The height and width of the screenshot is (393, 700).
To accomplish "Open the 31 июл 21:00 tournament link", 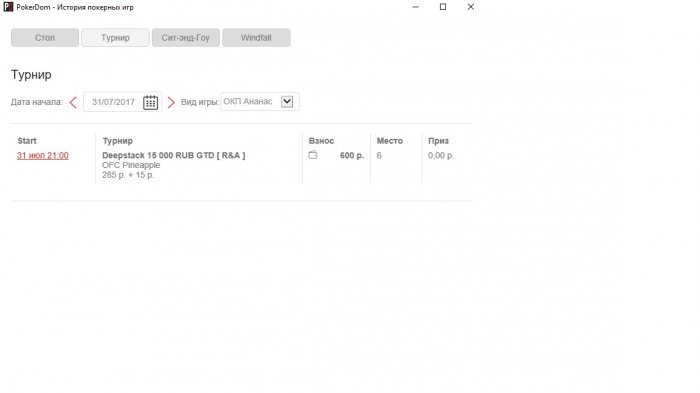I will (x=43, y=155).
